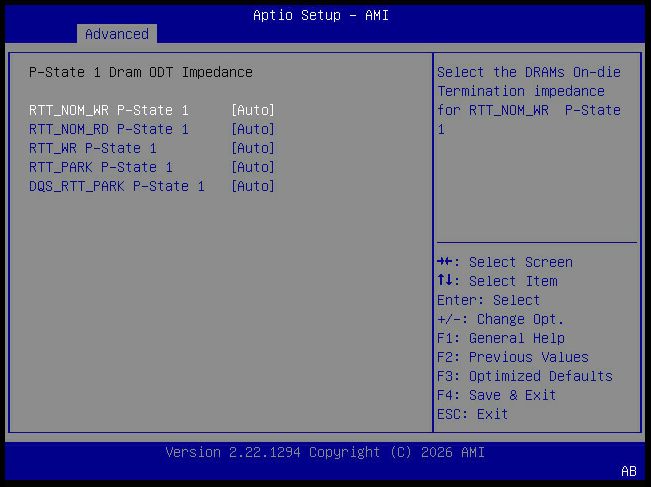Click the P-State 1 Dram ODT Impedance heading
This screenshot has height=487, width=651.
point(141,73)
